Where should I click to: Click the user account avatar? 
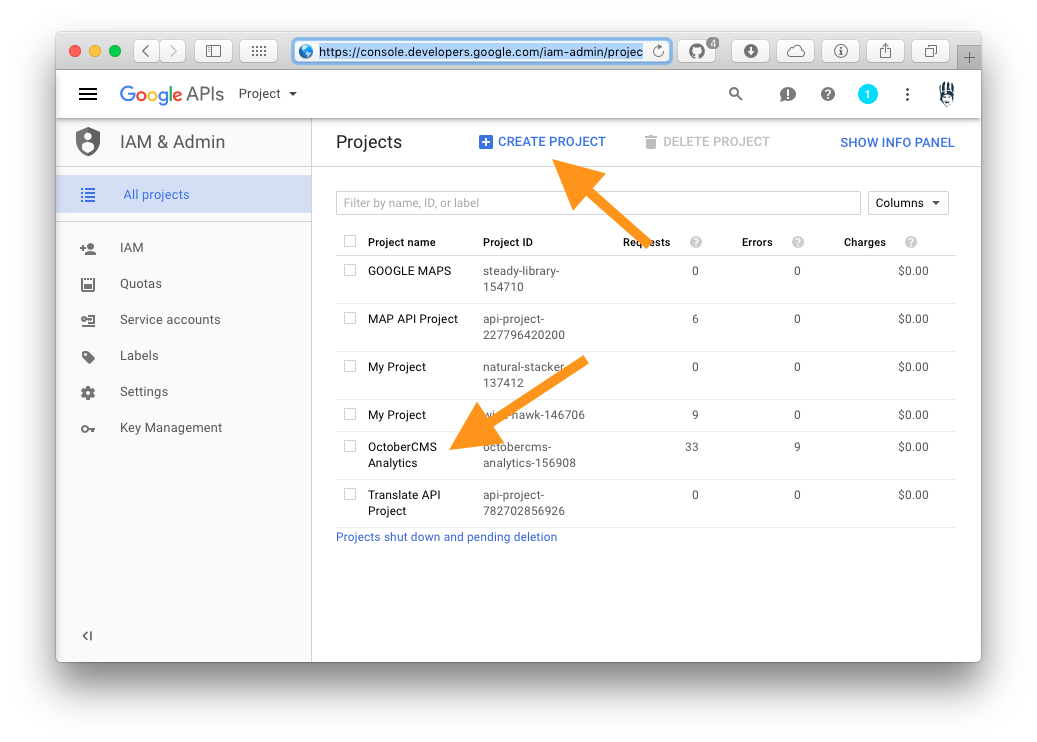coord(947,94)
